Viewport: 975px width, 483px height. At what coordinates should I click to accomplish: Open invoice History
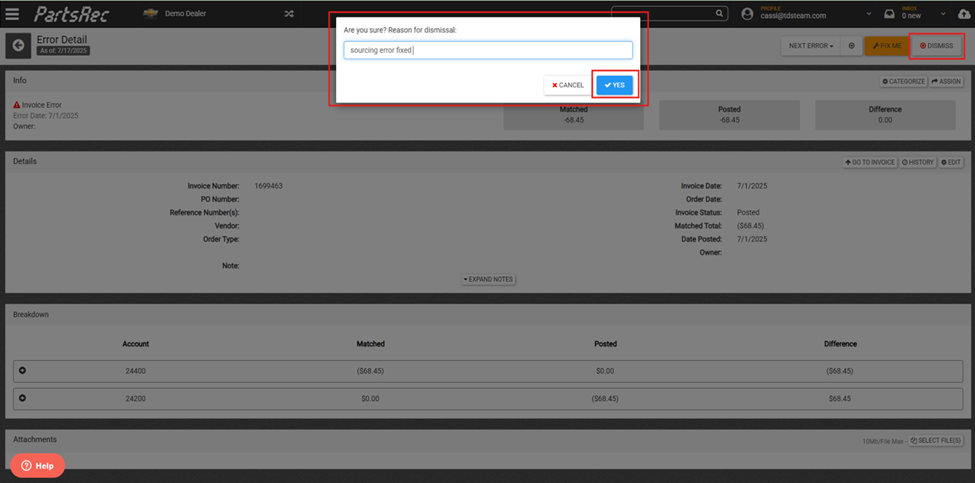tap(918, 162)
